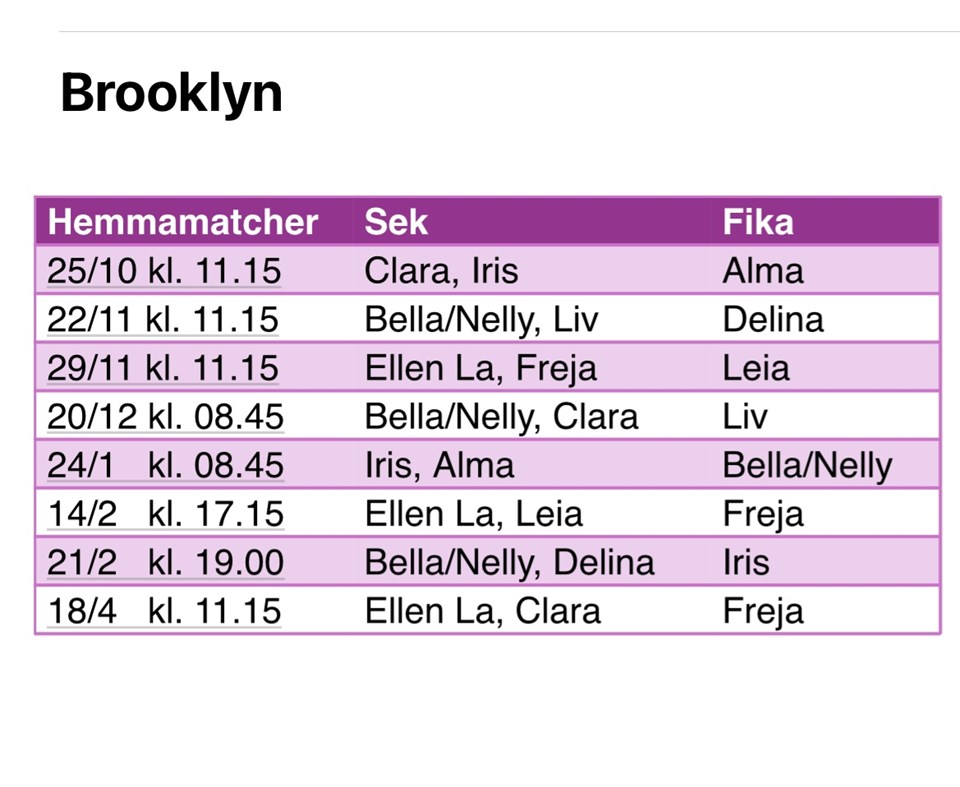This screenshot has width=960, height=787.
Task: Select the Fika cell reading Alma
Action: click(x=763, y=271)
